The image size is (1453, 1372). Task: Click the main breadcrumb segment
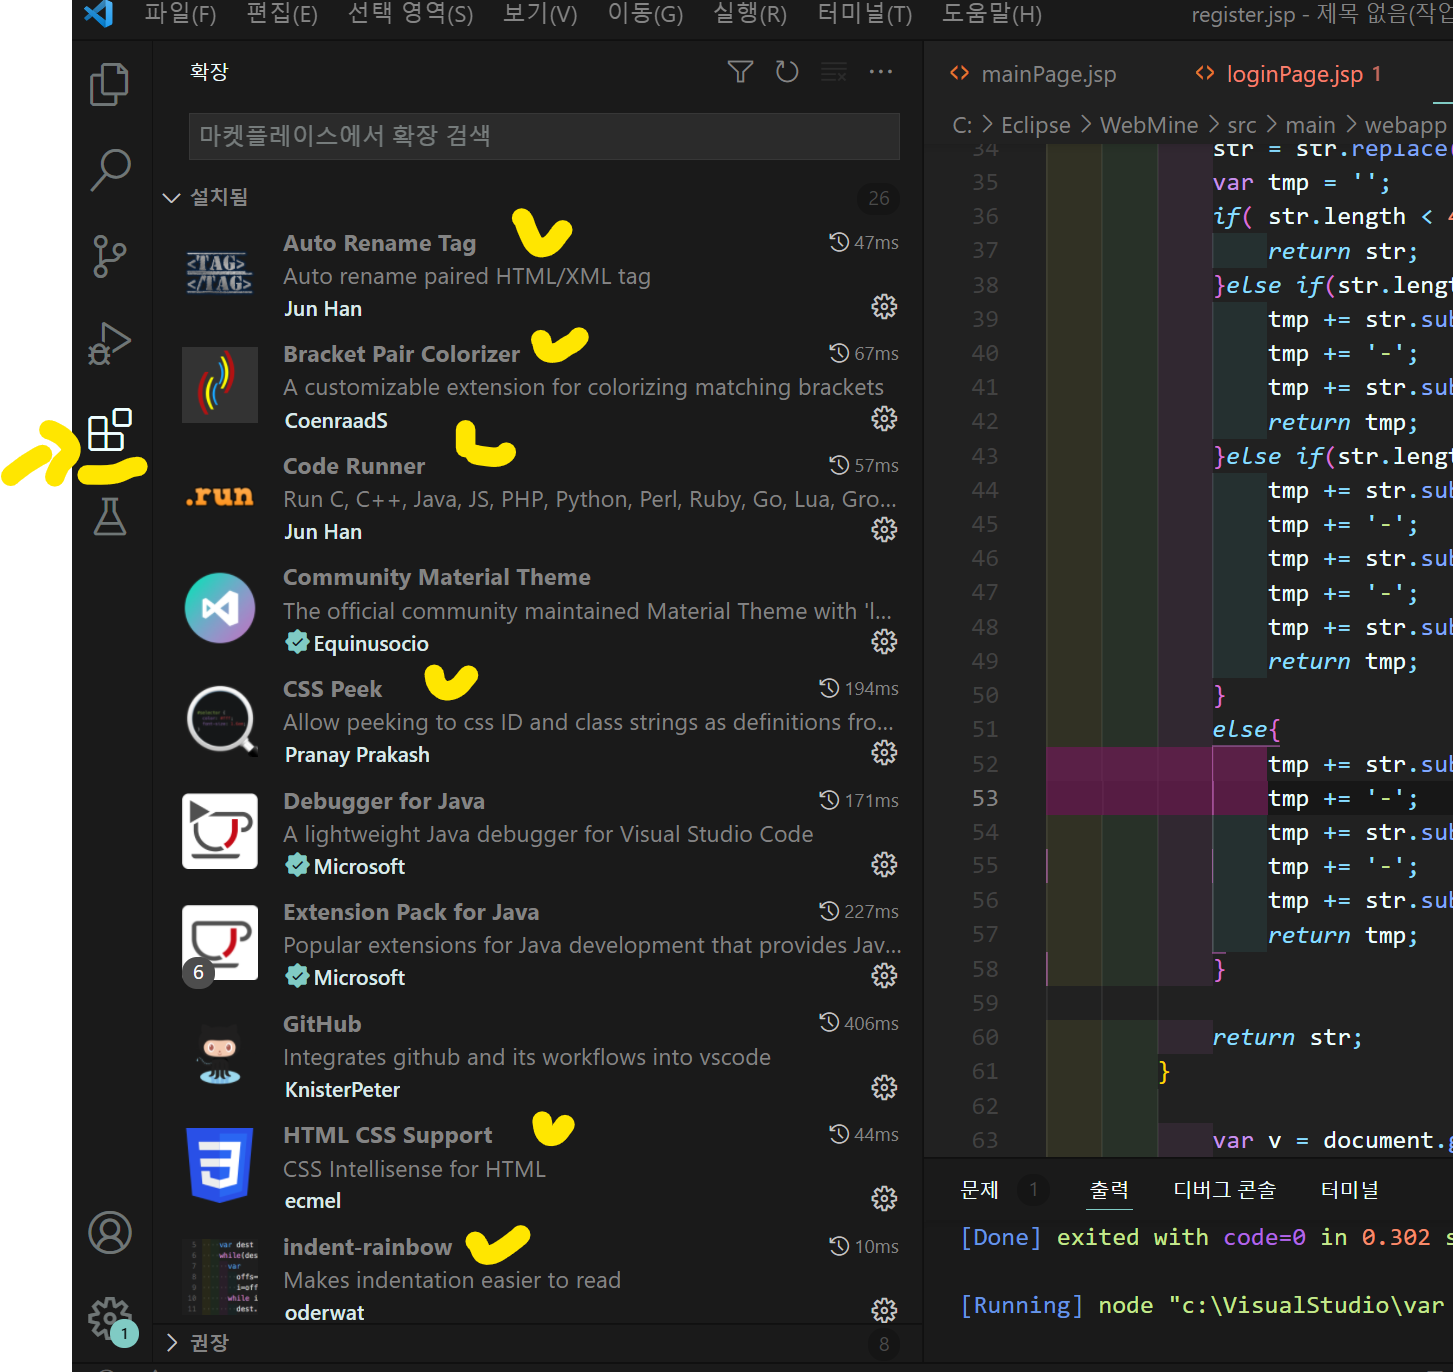coord(1310,125)
